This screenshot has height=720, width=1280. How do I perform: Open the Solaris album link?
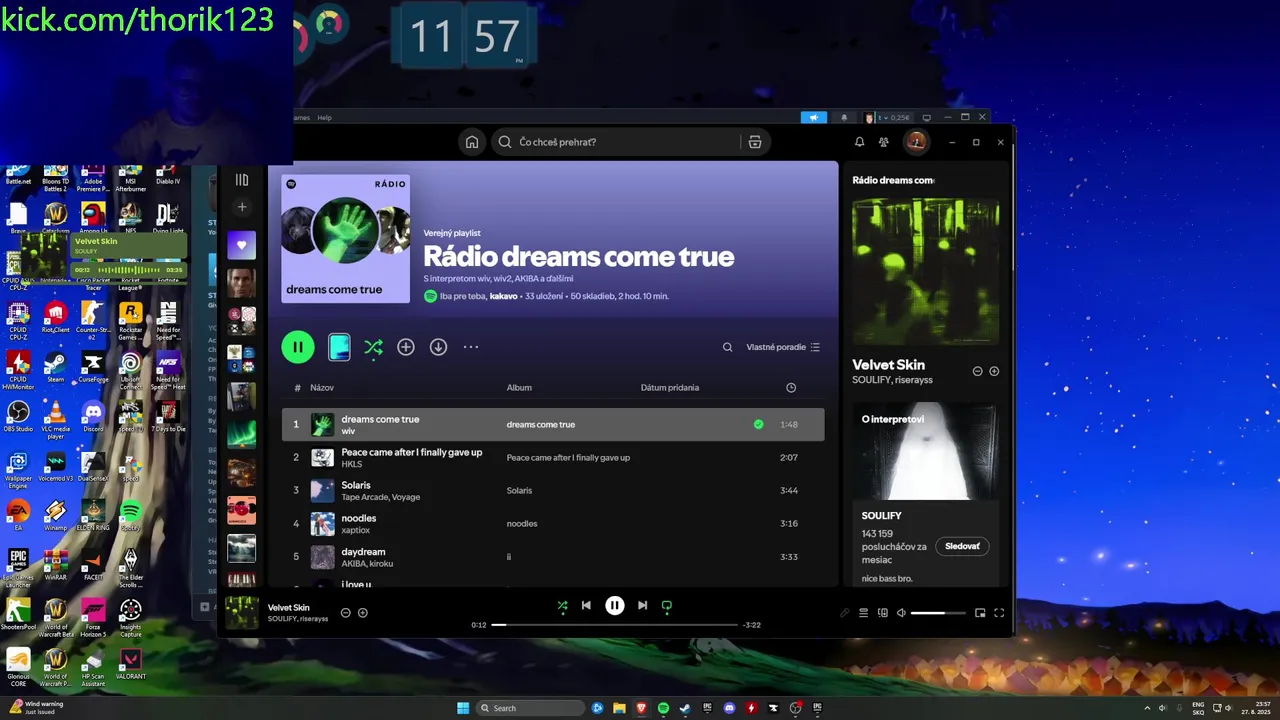(x=519, y=490)
